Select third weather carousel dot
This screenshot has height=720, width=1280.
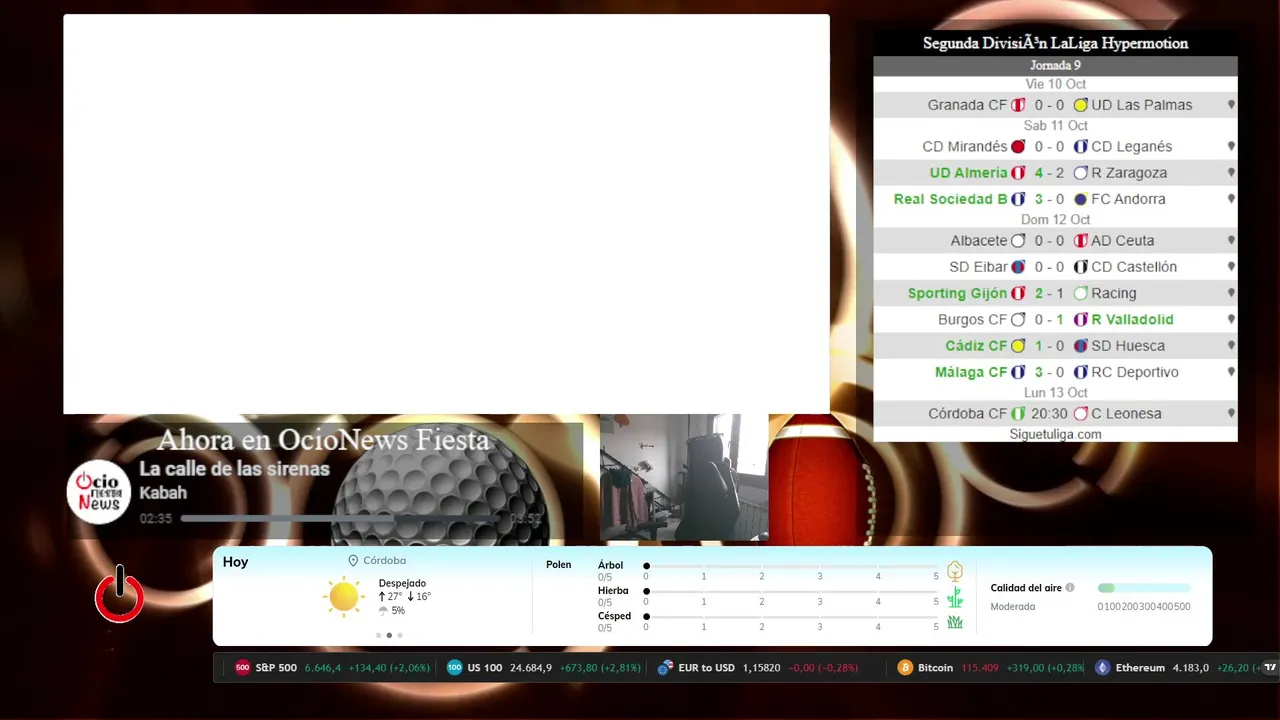pos(400,635)
